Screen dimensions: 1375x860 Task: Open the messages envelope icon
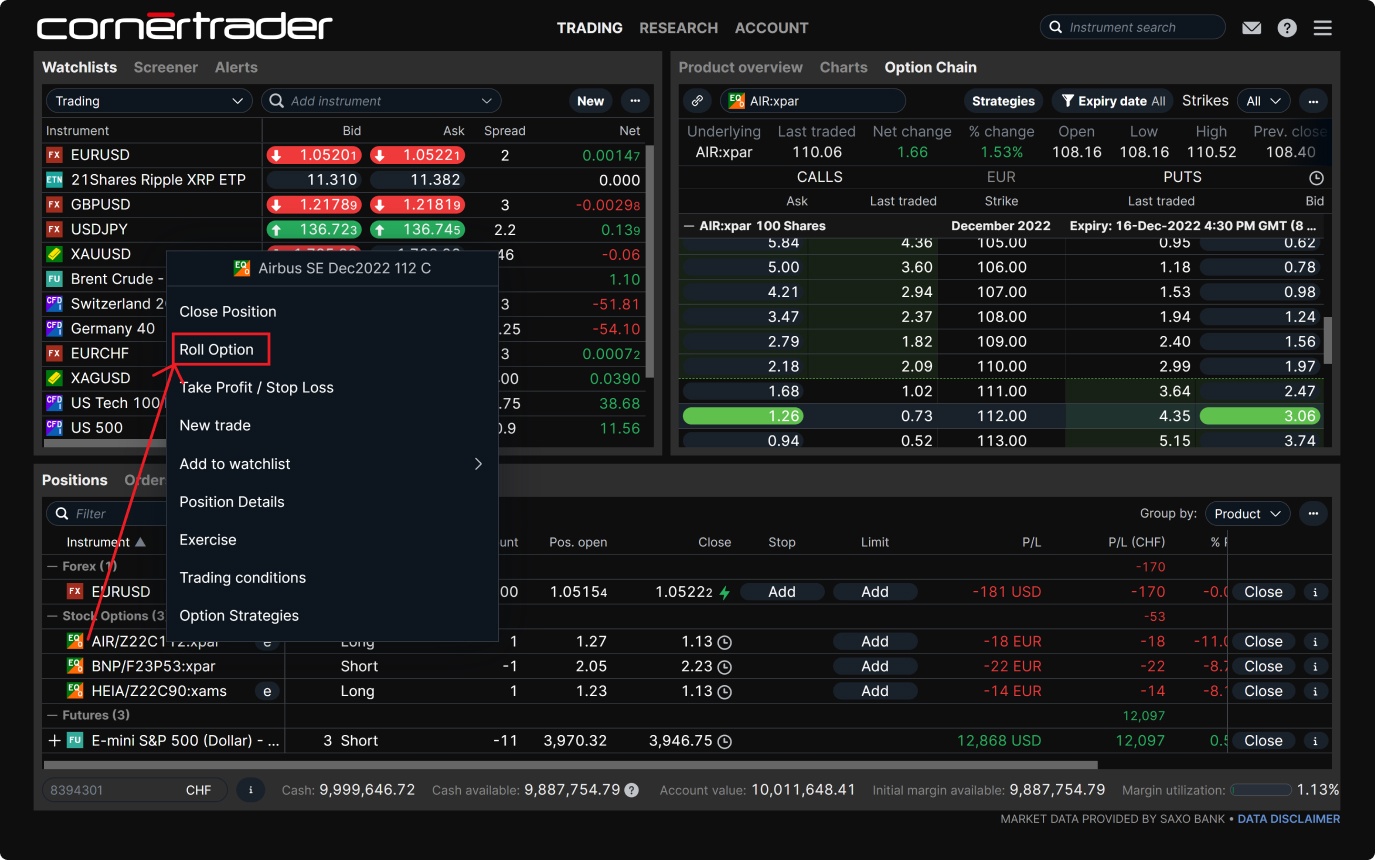[1252, 28]
